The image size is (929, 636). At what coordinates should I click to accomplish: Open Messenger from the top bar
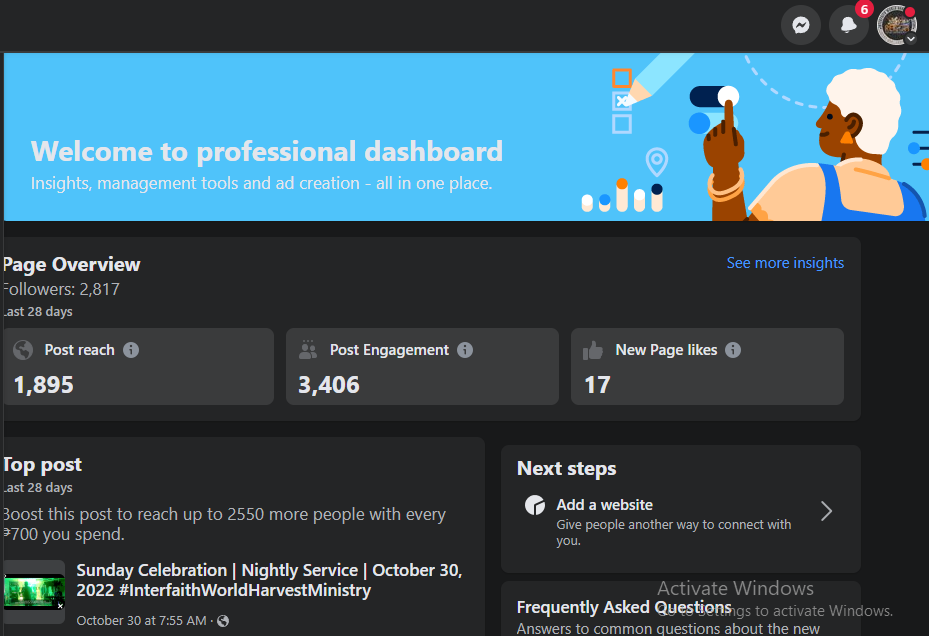tap(800, 25)
